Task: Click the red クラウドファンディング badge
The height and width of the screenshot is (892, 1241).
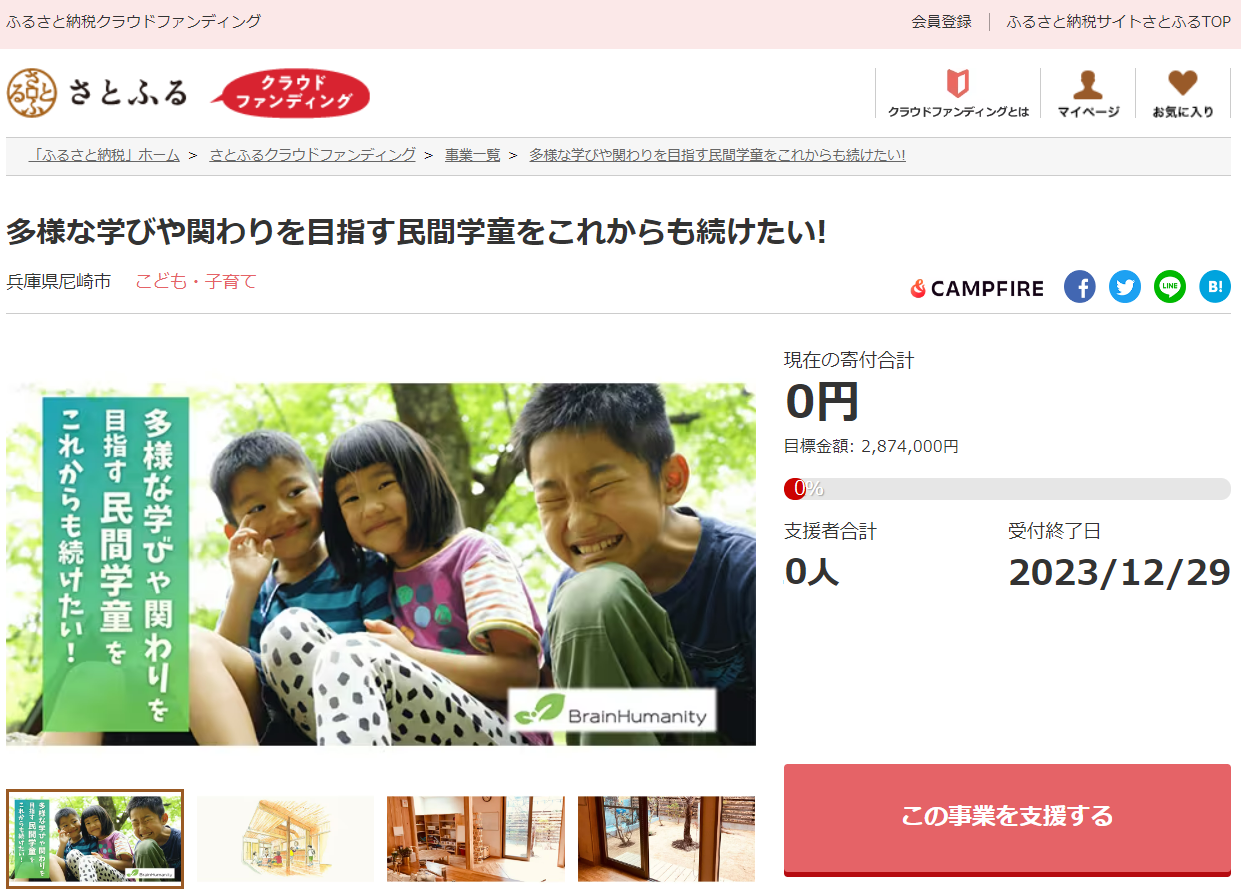Action: (290, 93)
